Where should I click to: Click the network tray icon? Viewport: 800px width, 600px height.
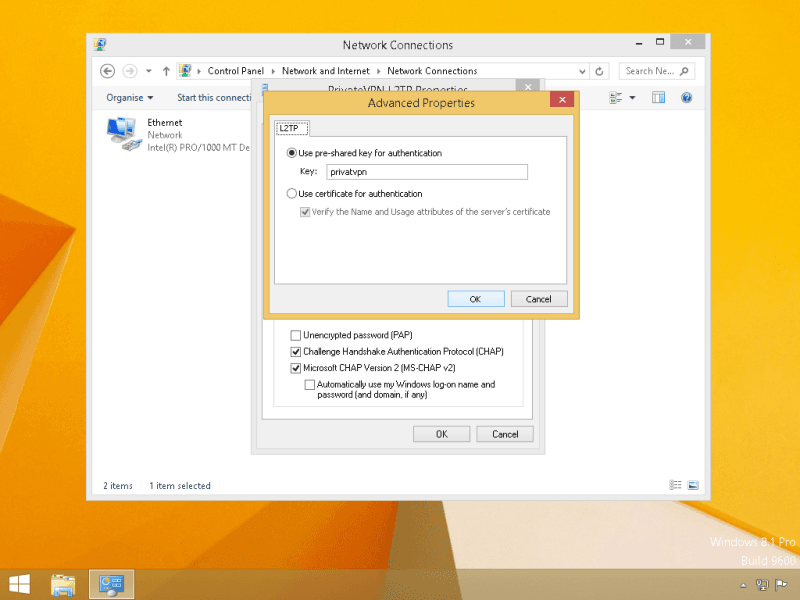[x=761, y=585]
